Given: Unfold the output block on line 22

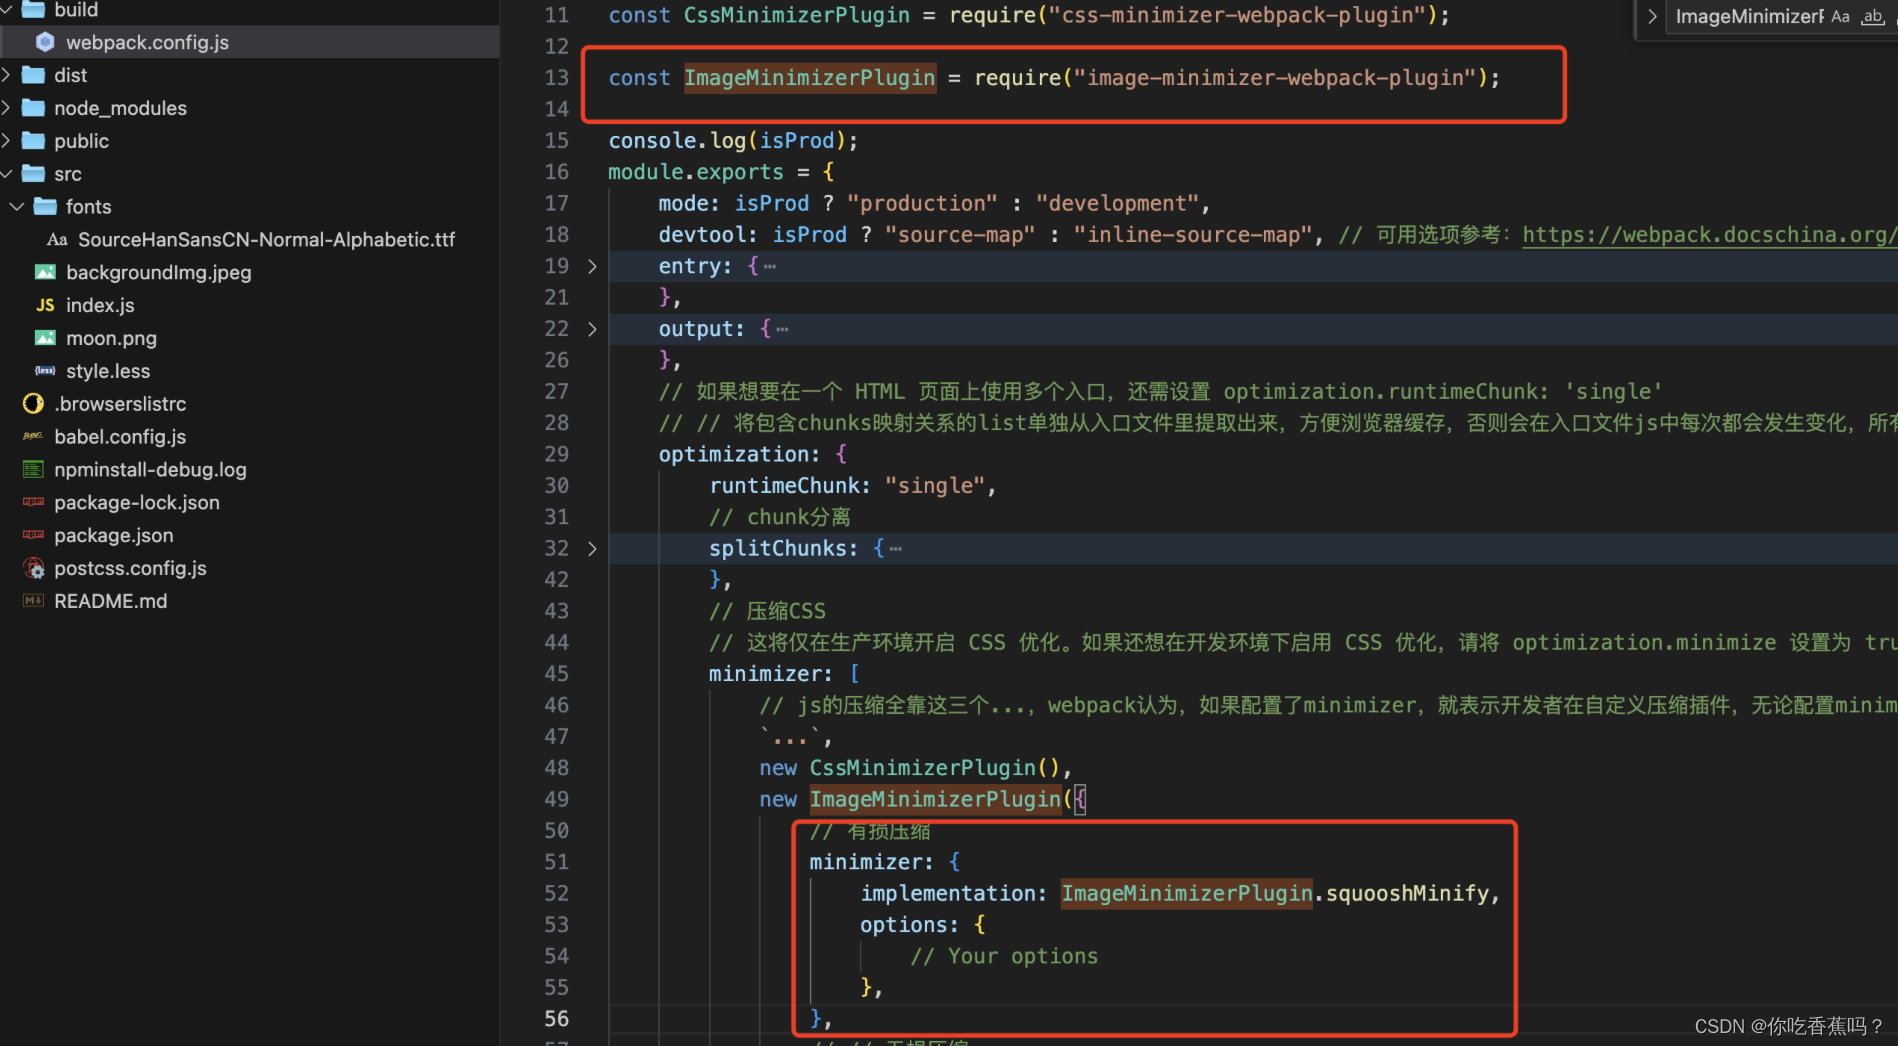Looking at the screenshot, I should (x=592, y=329).
